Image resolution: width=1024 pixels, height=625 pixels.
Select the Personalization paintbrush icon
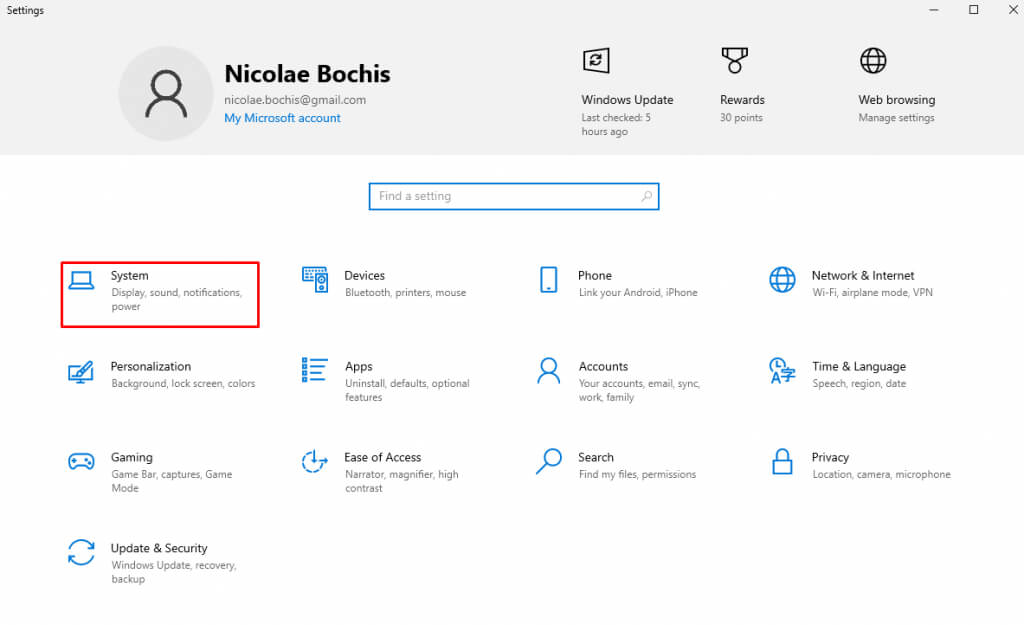click(x=81, y=371)
